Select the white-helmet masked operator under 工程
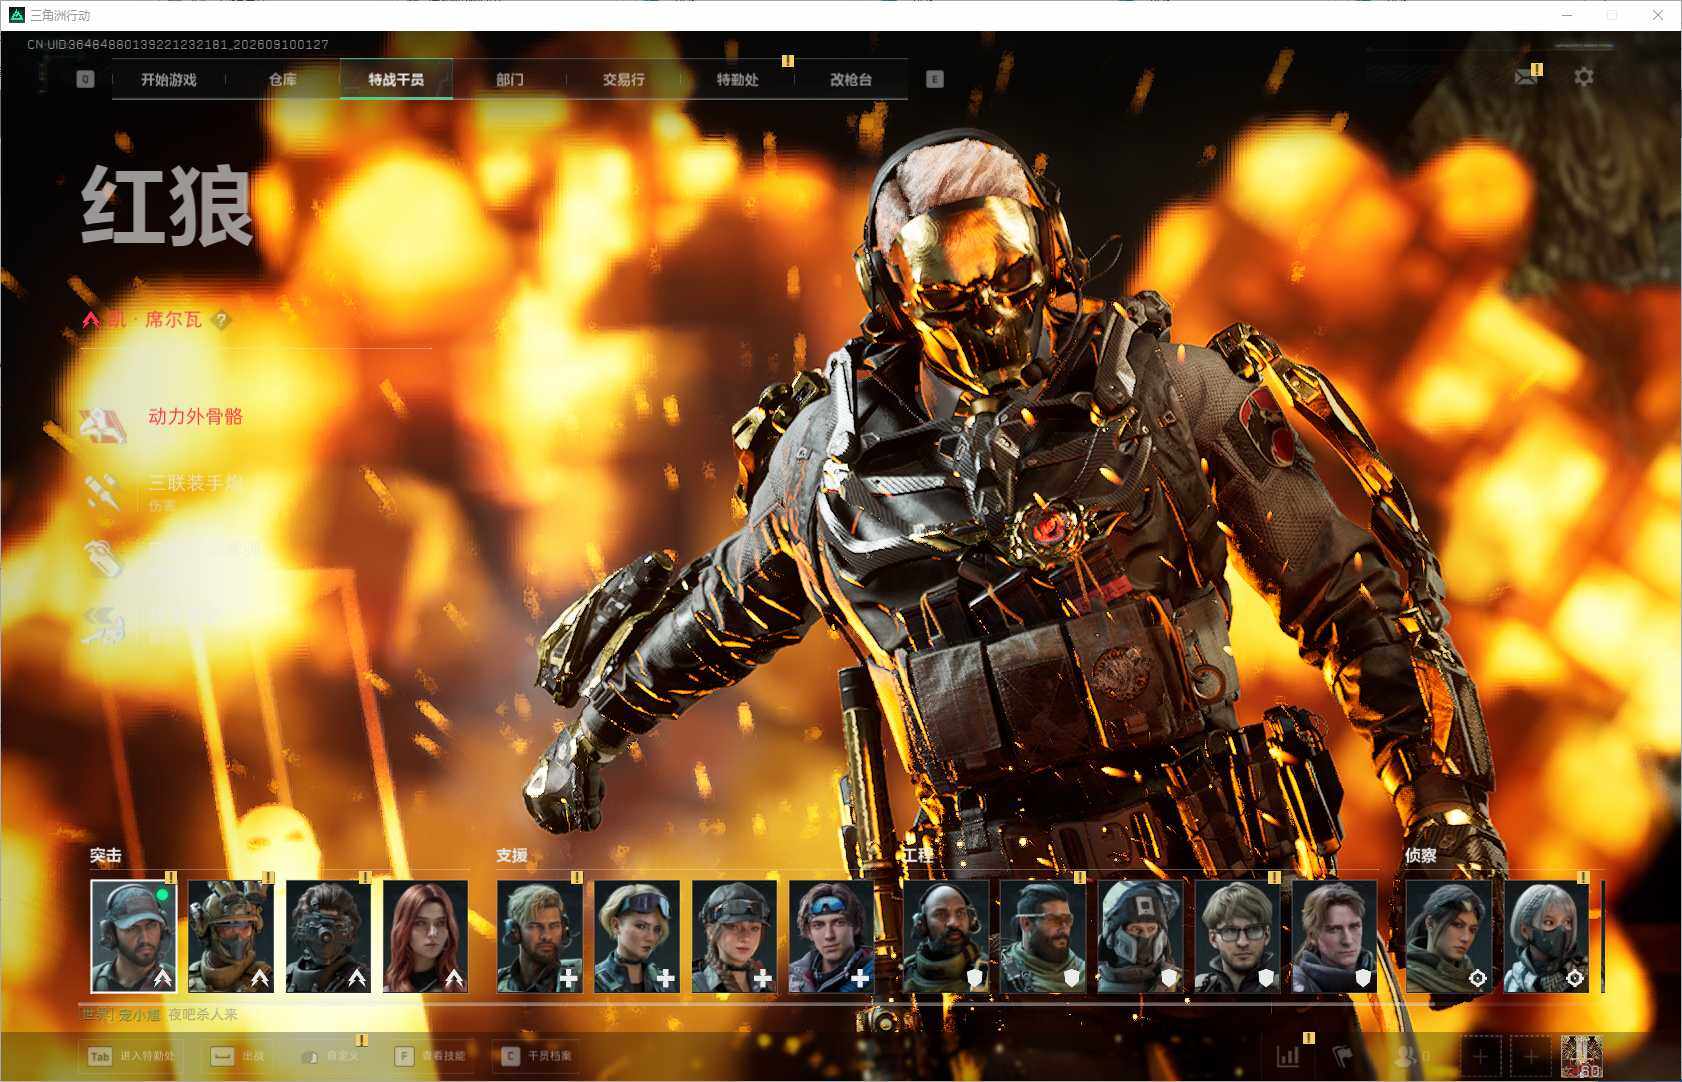Viewport: 1682px width, 1082px height. click(x=1140, y=936)
